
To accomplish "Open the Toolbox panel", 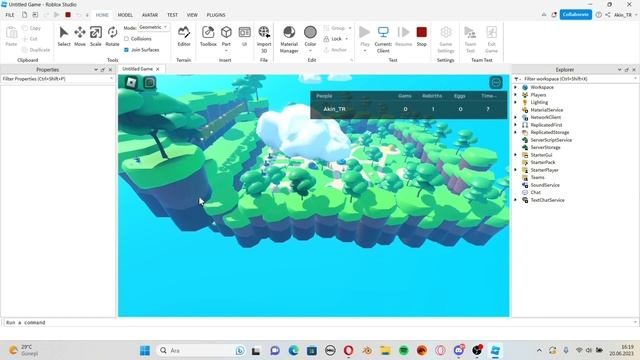I will [x=208, y=36].
